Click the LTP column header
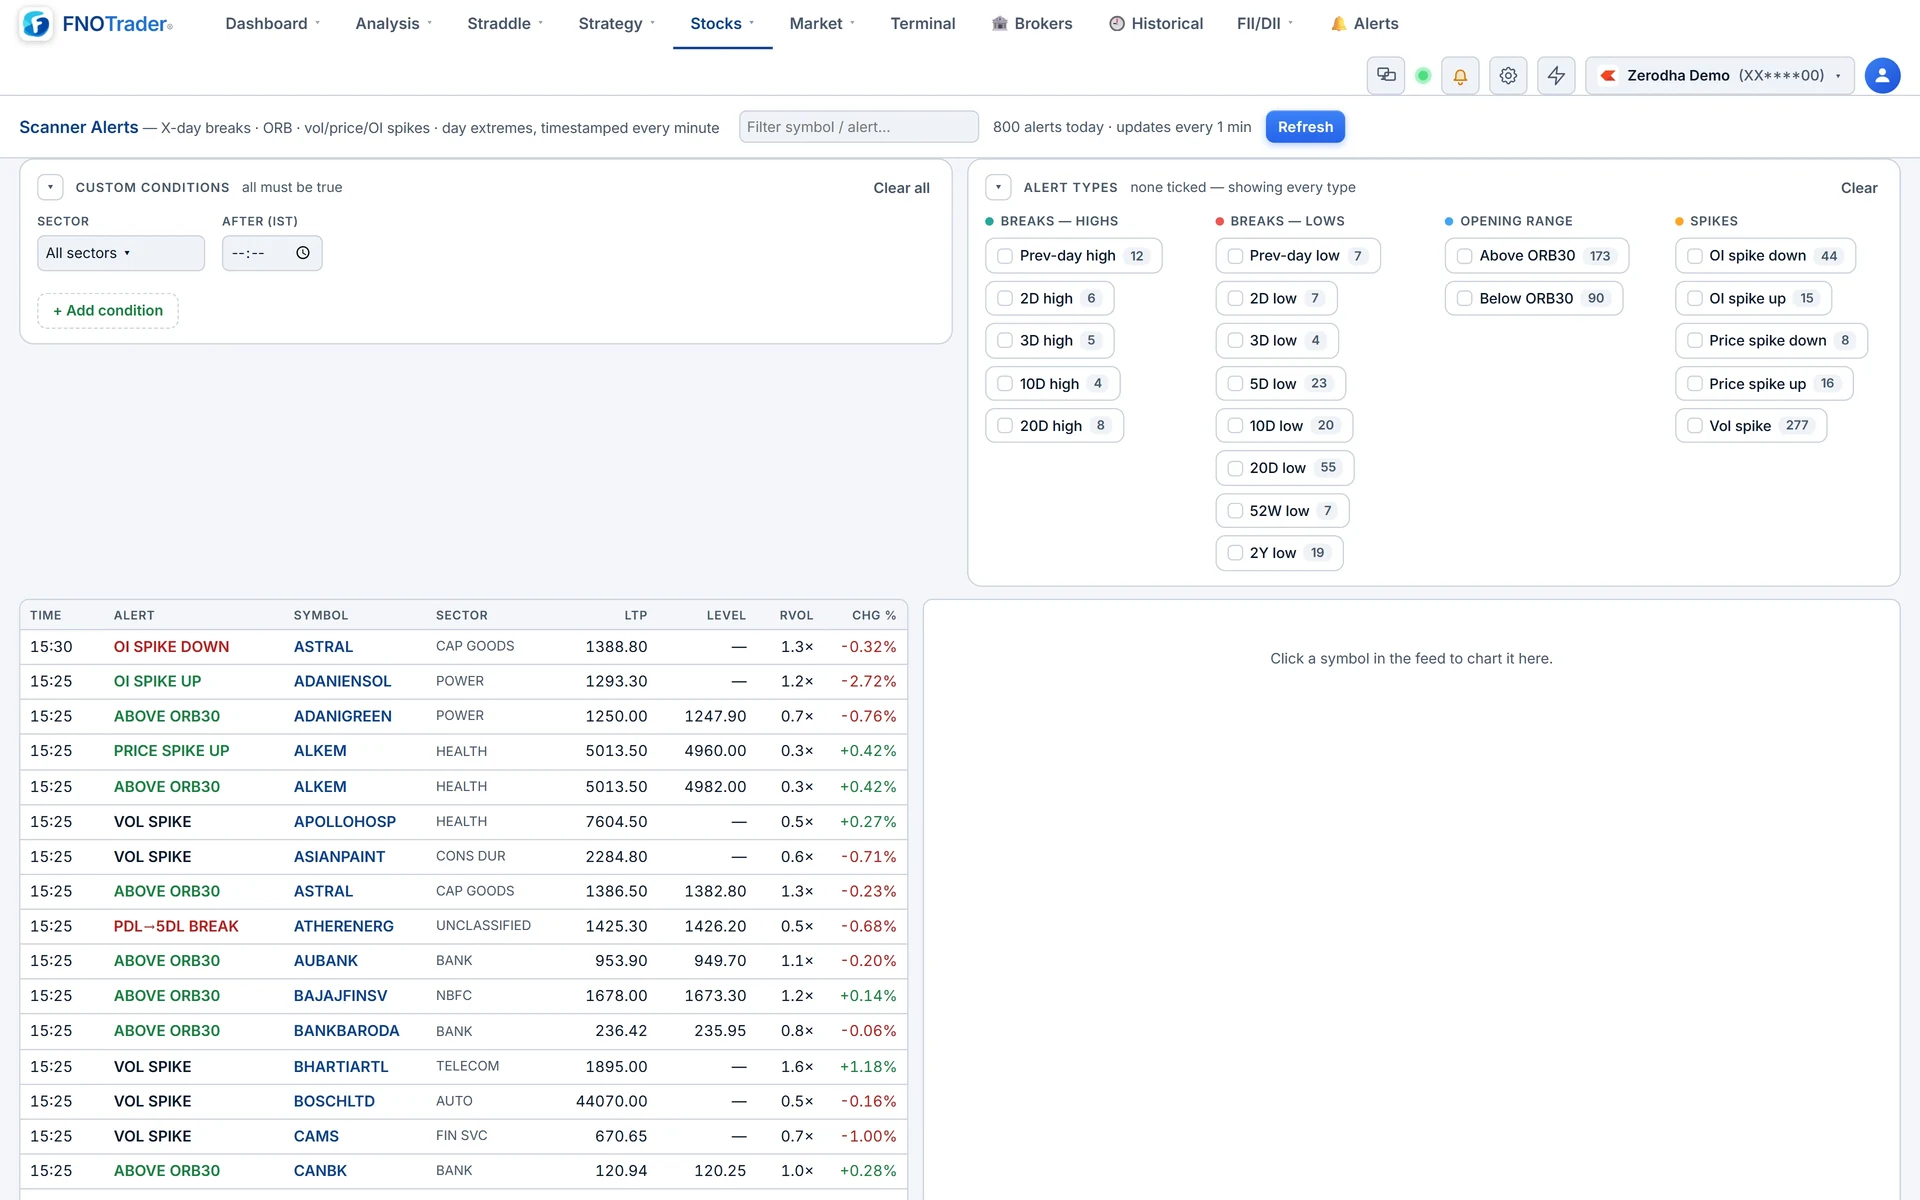Viewport: 1920px width, 1200px height. point(635,615)
